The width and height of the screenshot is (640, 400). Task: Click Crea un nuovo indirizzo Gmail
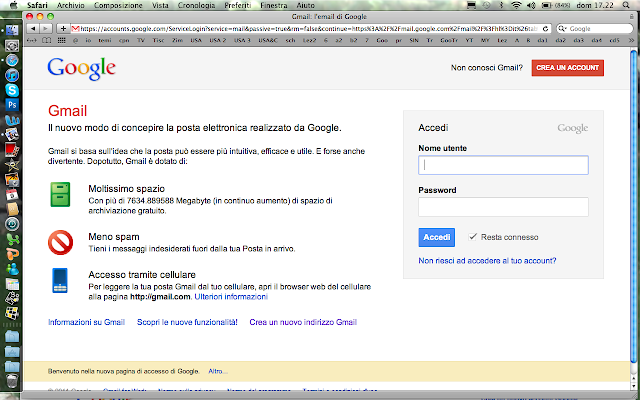pyautogui.click(x=303, y=322)
